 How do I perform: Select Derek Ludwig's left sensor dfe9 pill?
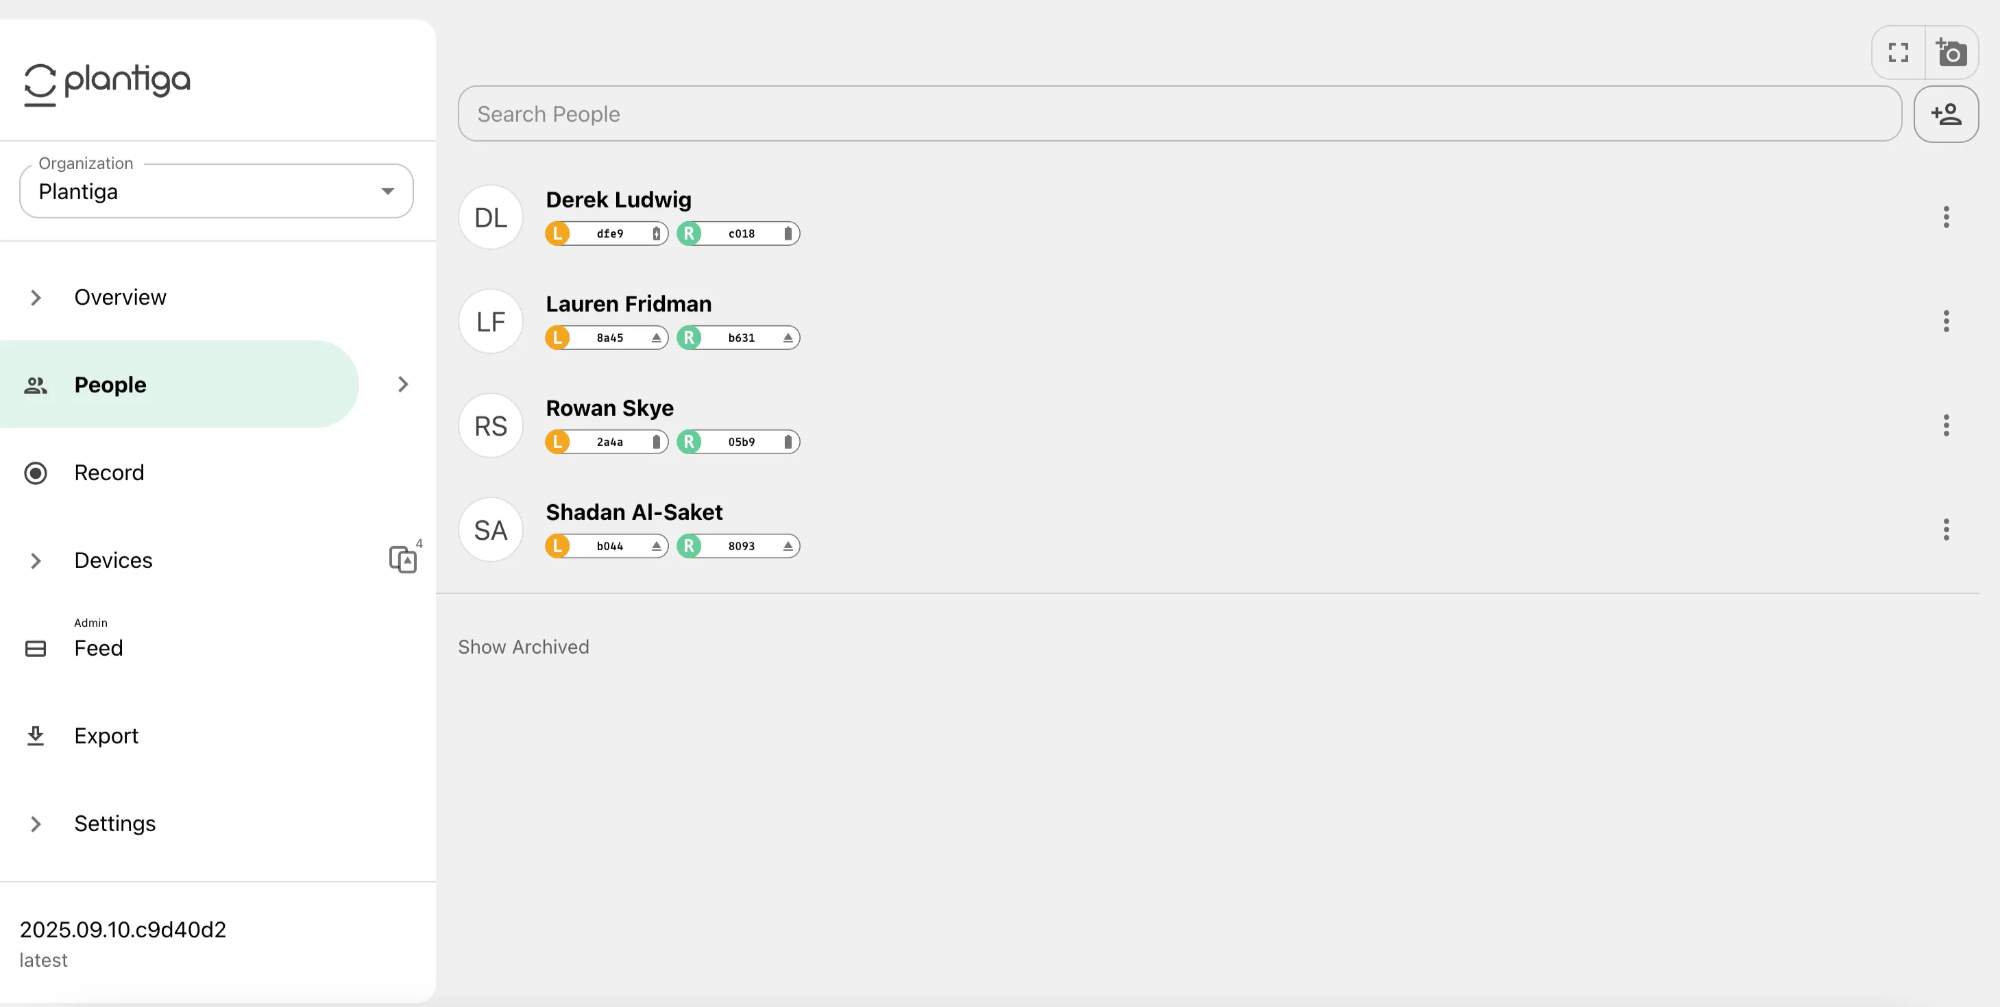pyautogui.click(x=606, y=233)
